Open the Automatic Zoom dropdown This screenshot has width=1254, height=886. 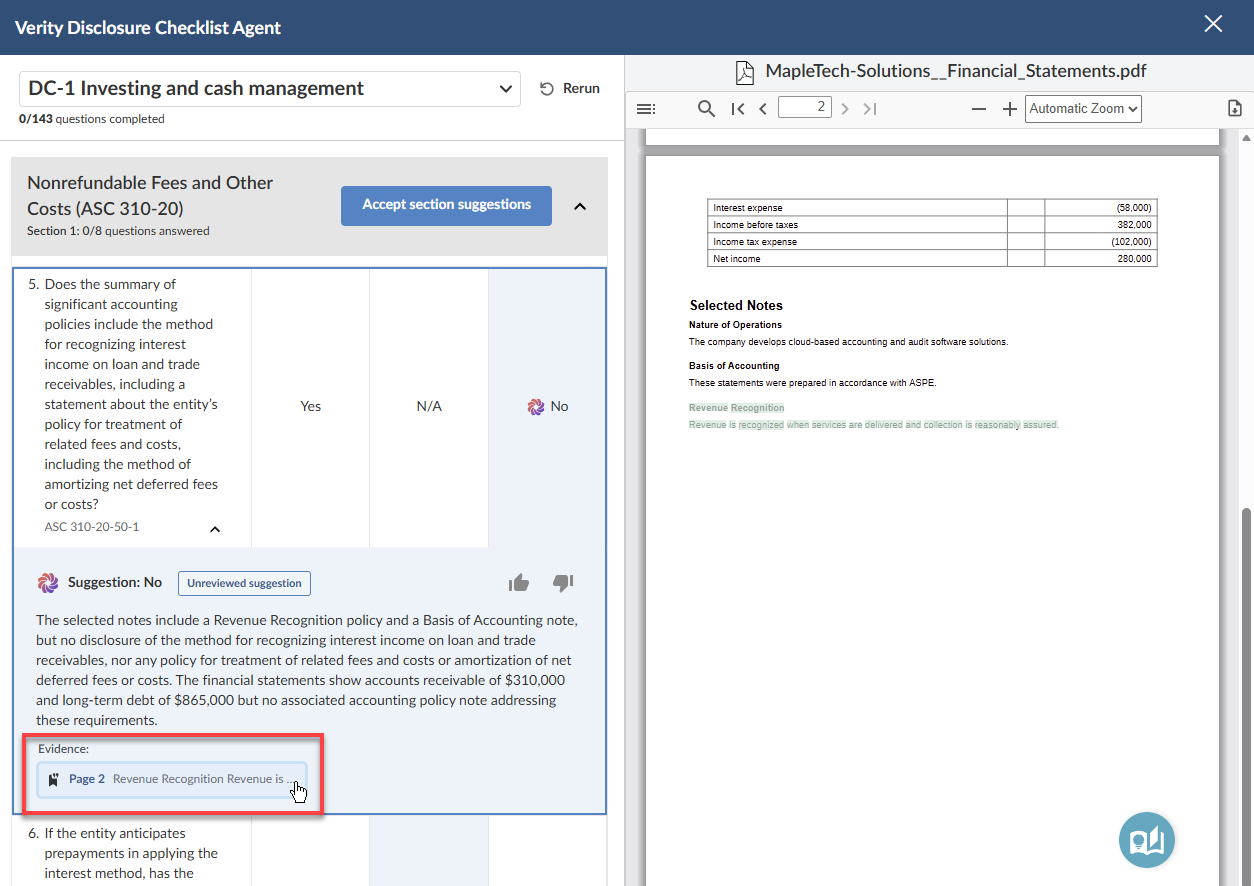(1083, 109)
